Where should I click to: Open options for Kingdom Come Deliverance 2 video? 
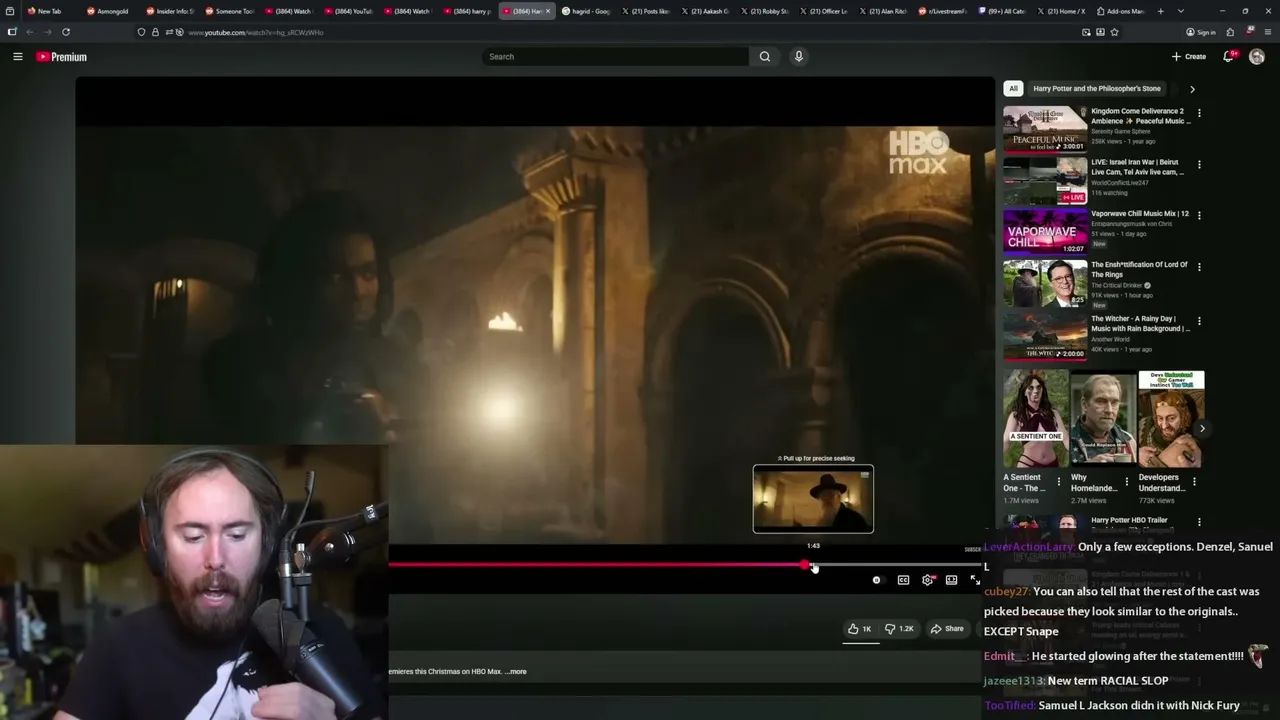pos(1199,113)
